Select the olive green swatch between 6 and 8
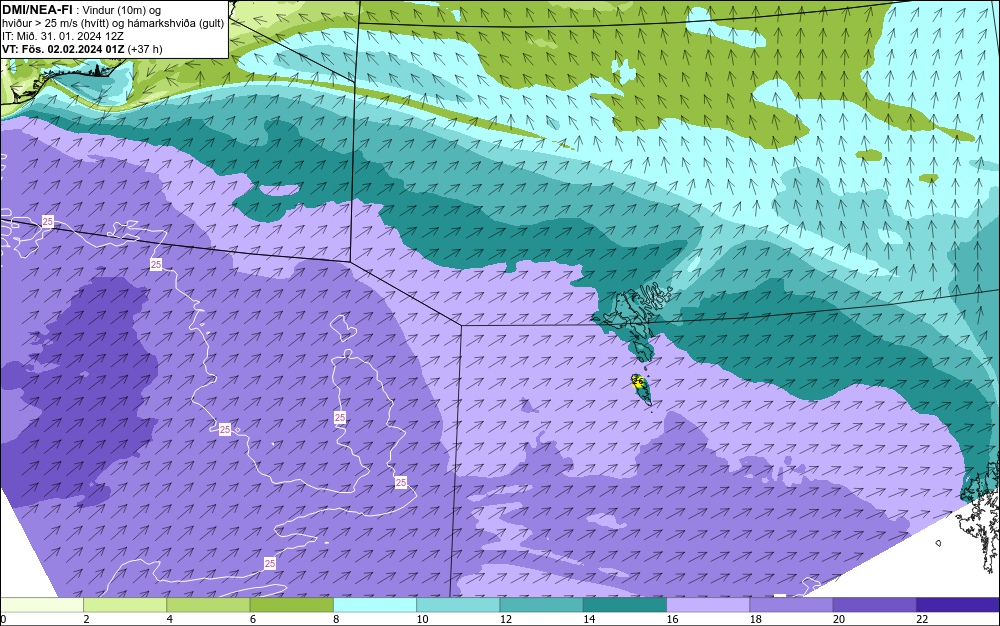This screenshot has height=626, width=1000. (291, 604)
